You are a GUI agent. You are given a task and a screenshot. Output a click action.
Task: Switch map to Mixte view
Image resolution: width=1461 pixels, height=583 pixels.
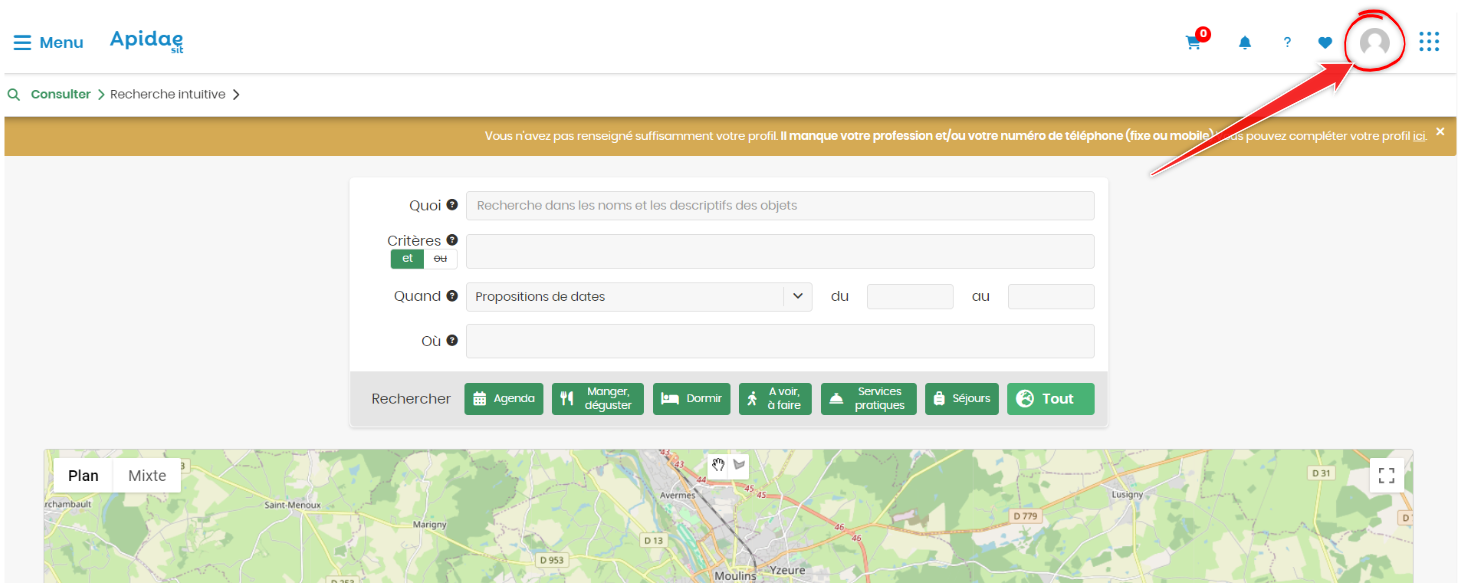click(147, 476)
